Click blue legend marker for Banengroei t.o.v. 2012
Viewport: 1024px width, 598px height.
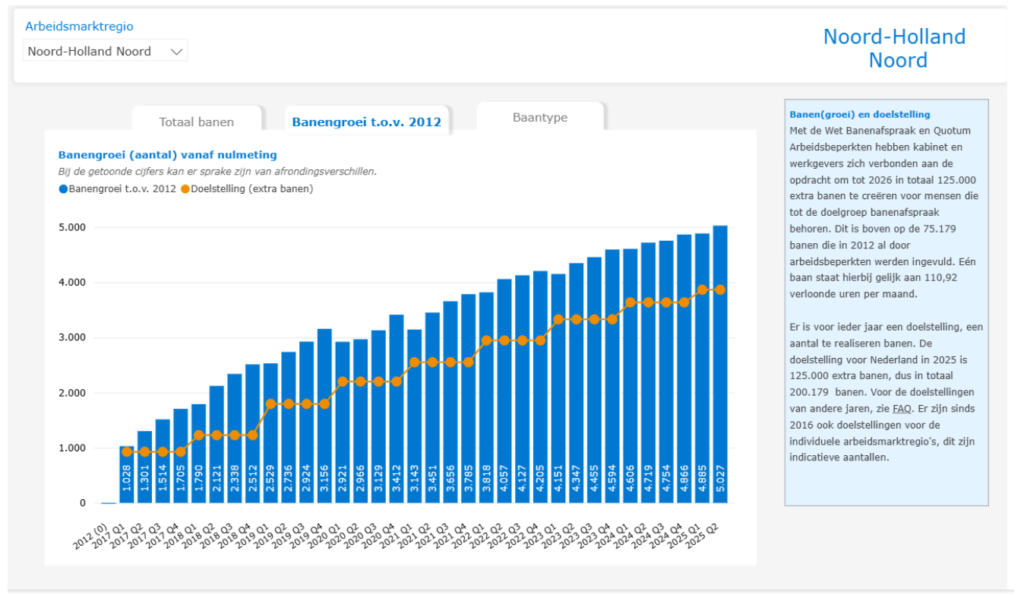(x=63, y=188)
